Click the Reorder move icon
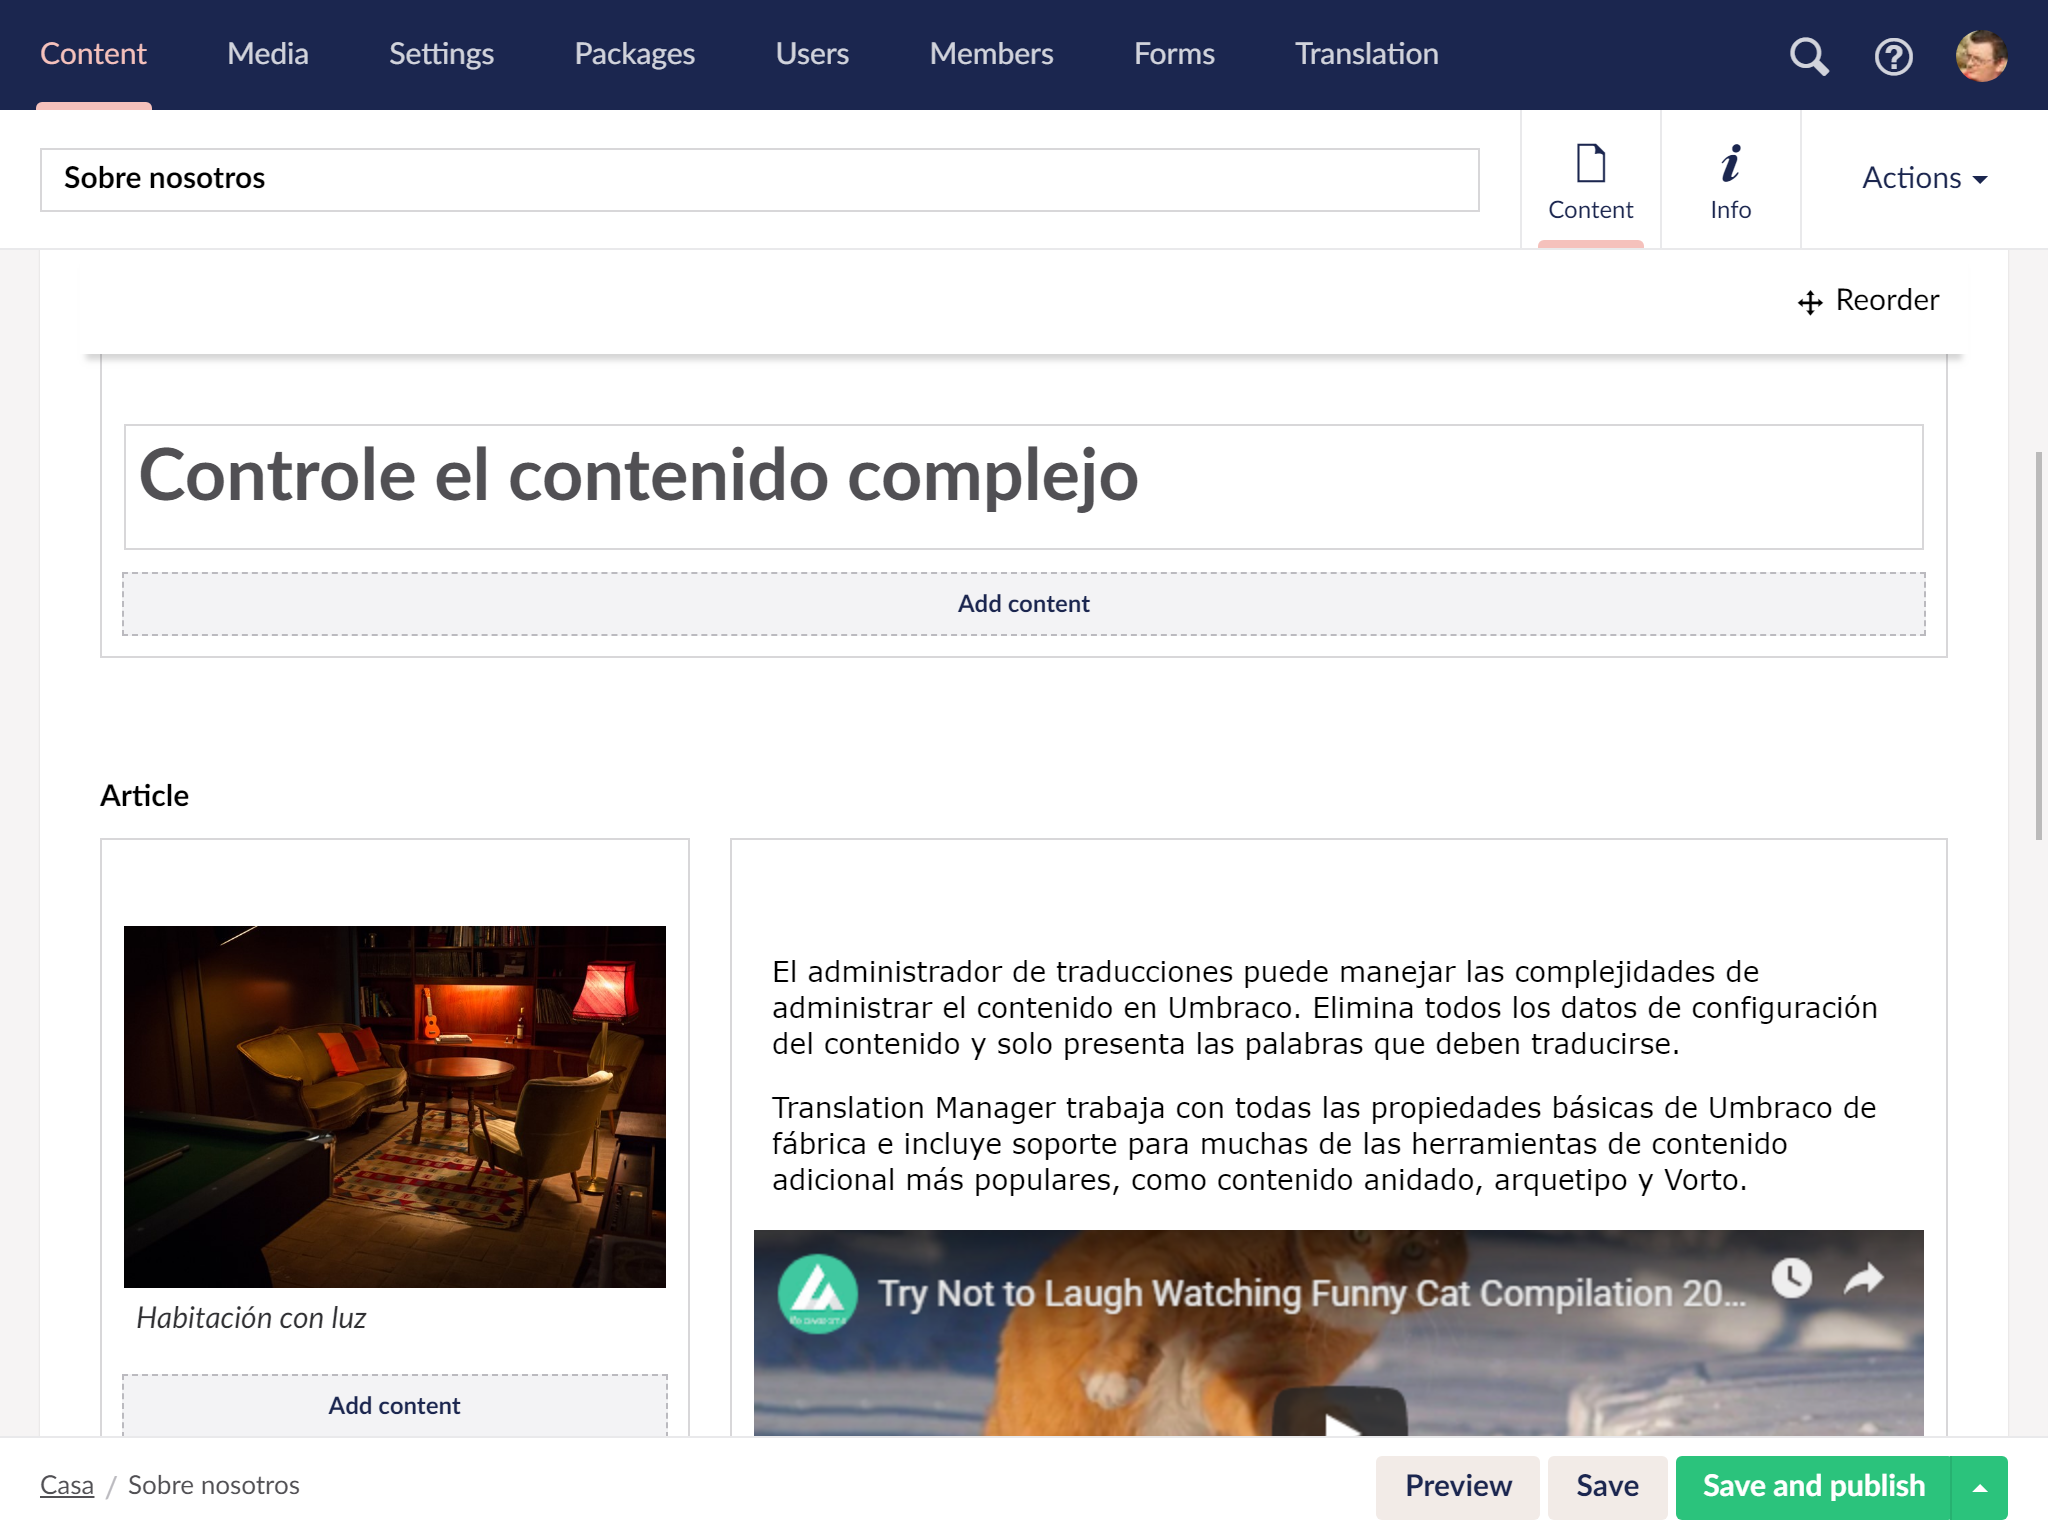This screenshot has height=1536, width=2048. tap(1810, 302)
